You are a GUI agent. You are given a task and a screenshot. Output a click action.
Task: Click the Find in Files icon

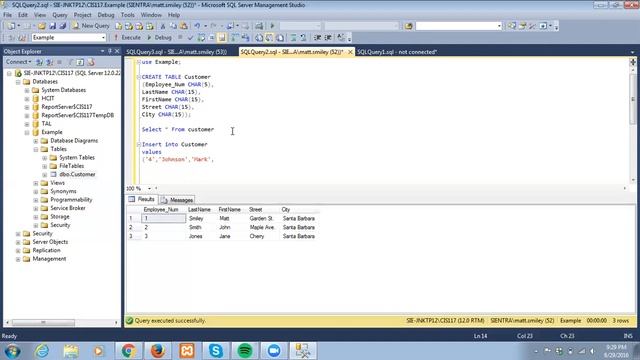pos(408,26)
